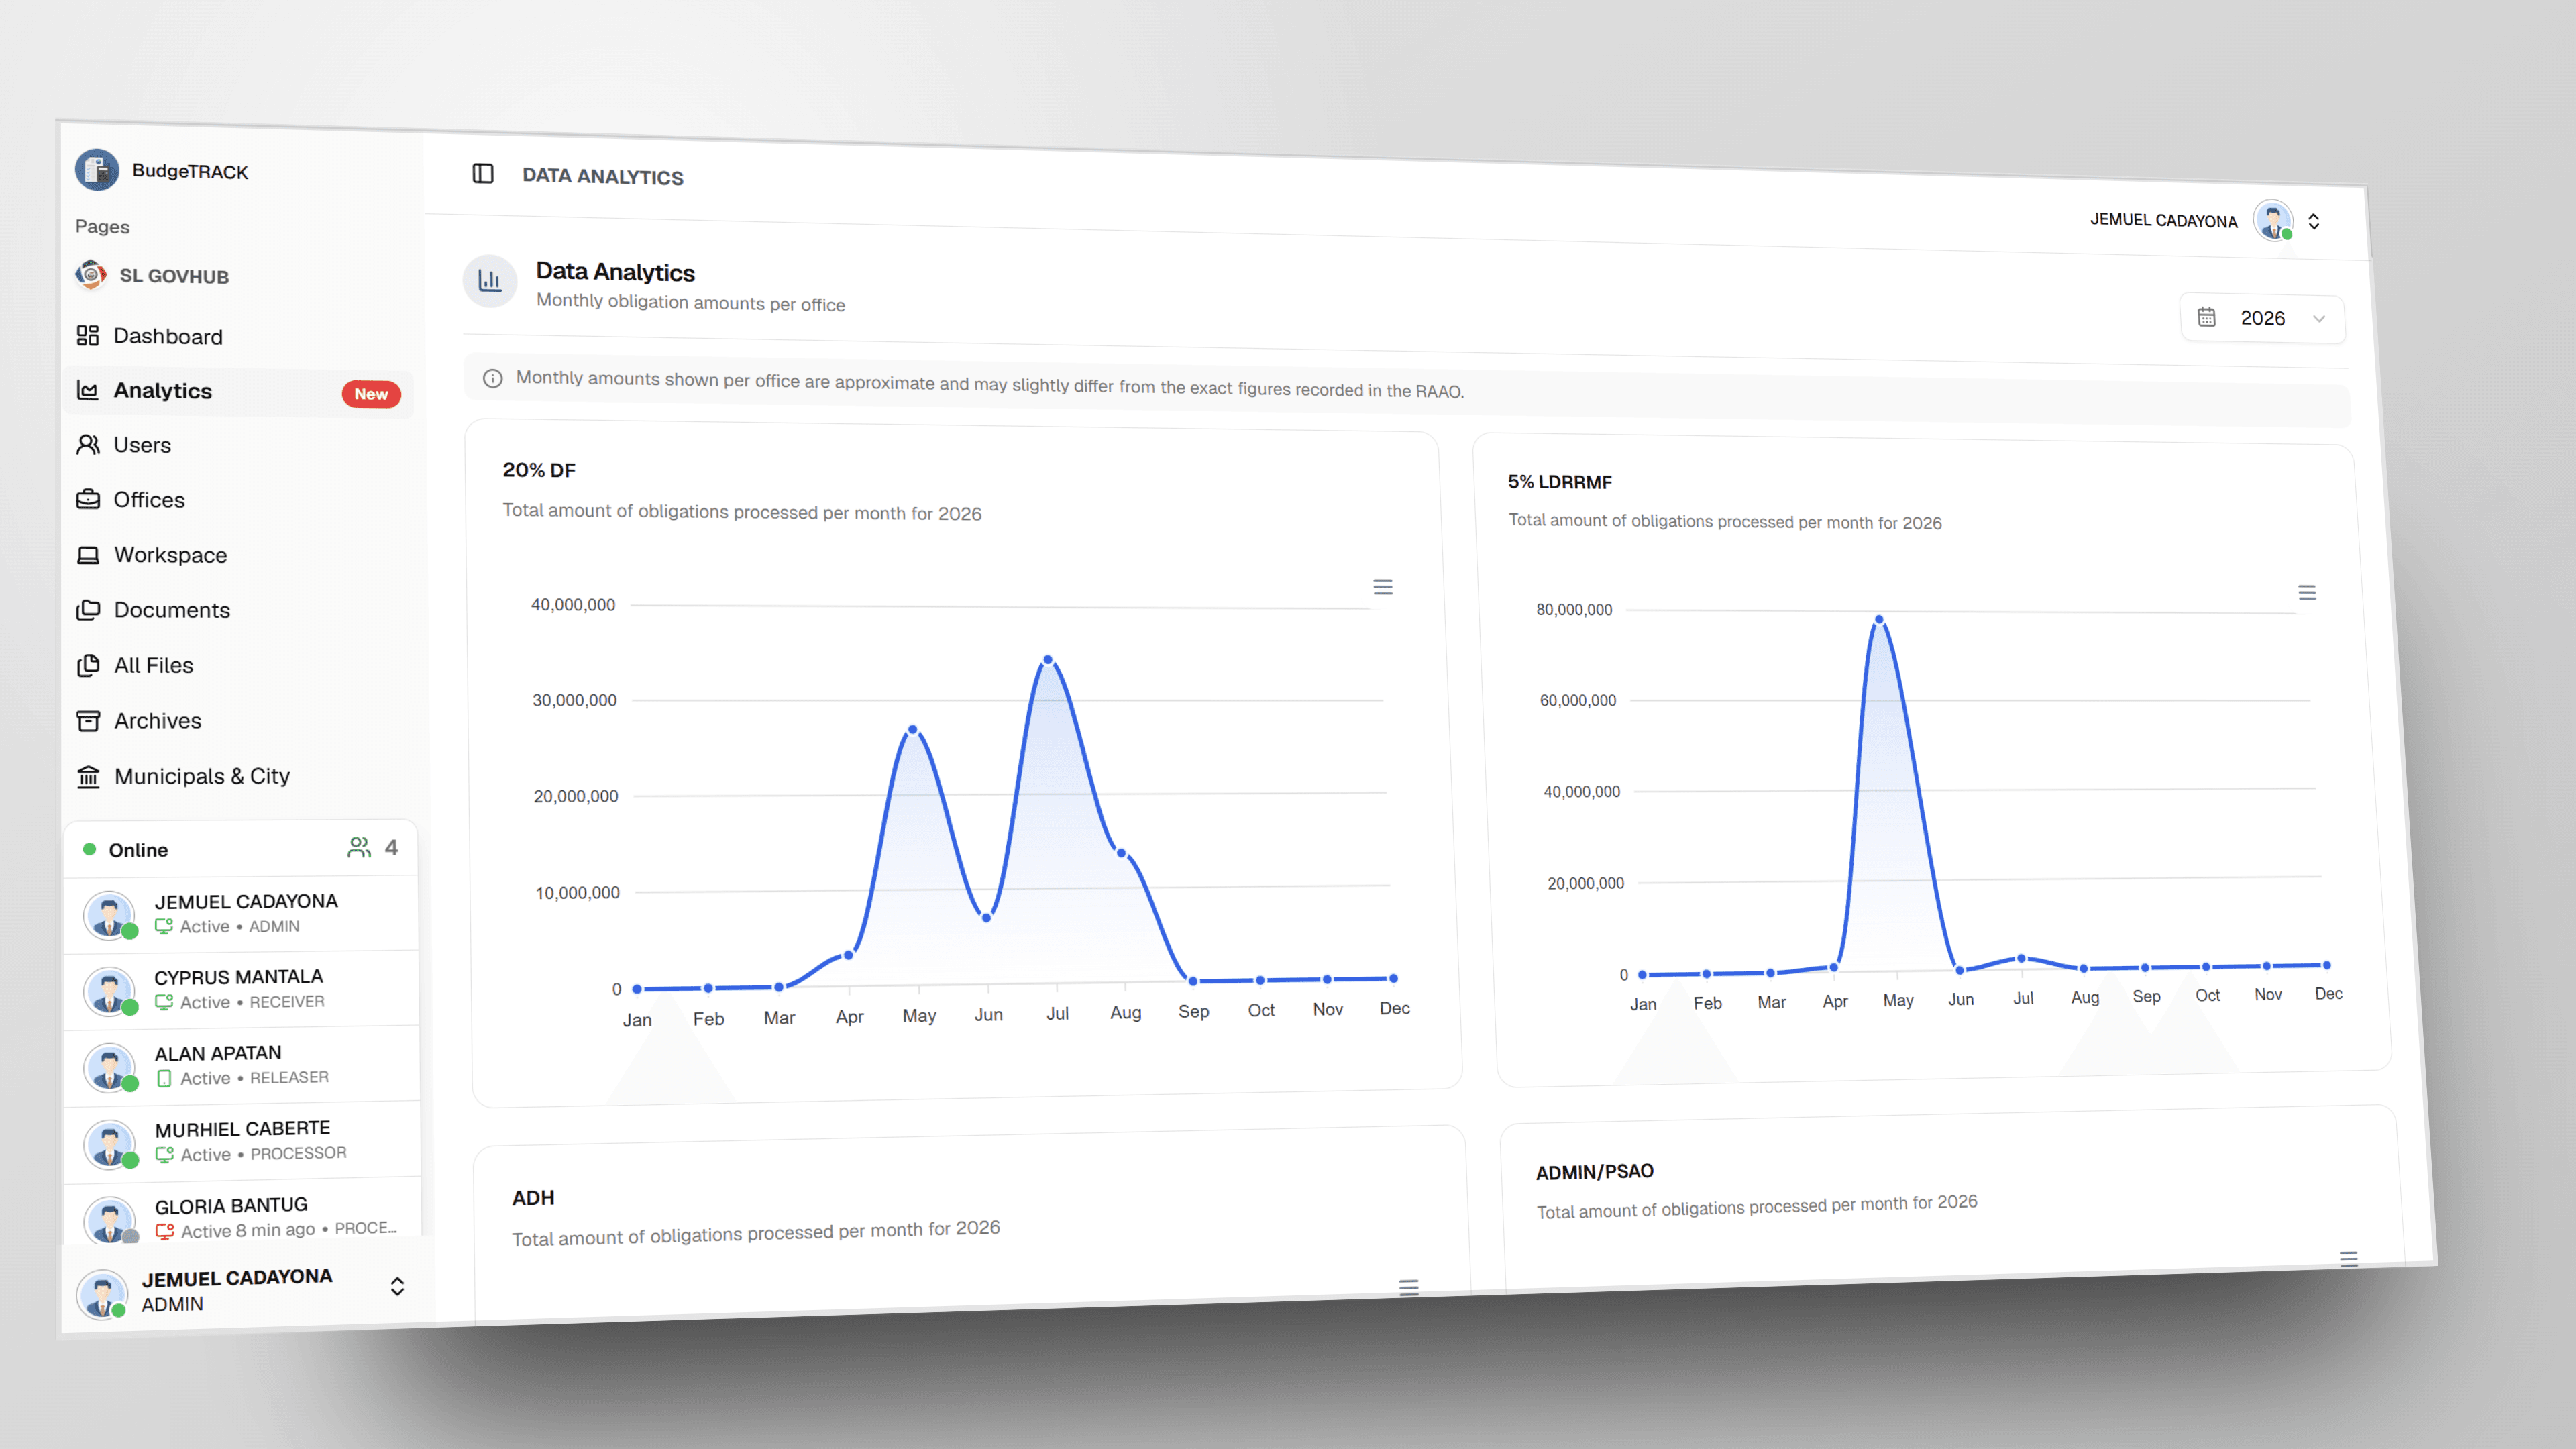The width and height of the screenshot is (2576, 1449).
Task: Click the top-right user avatar
Action: 2273,220
